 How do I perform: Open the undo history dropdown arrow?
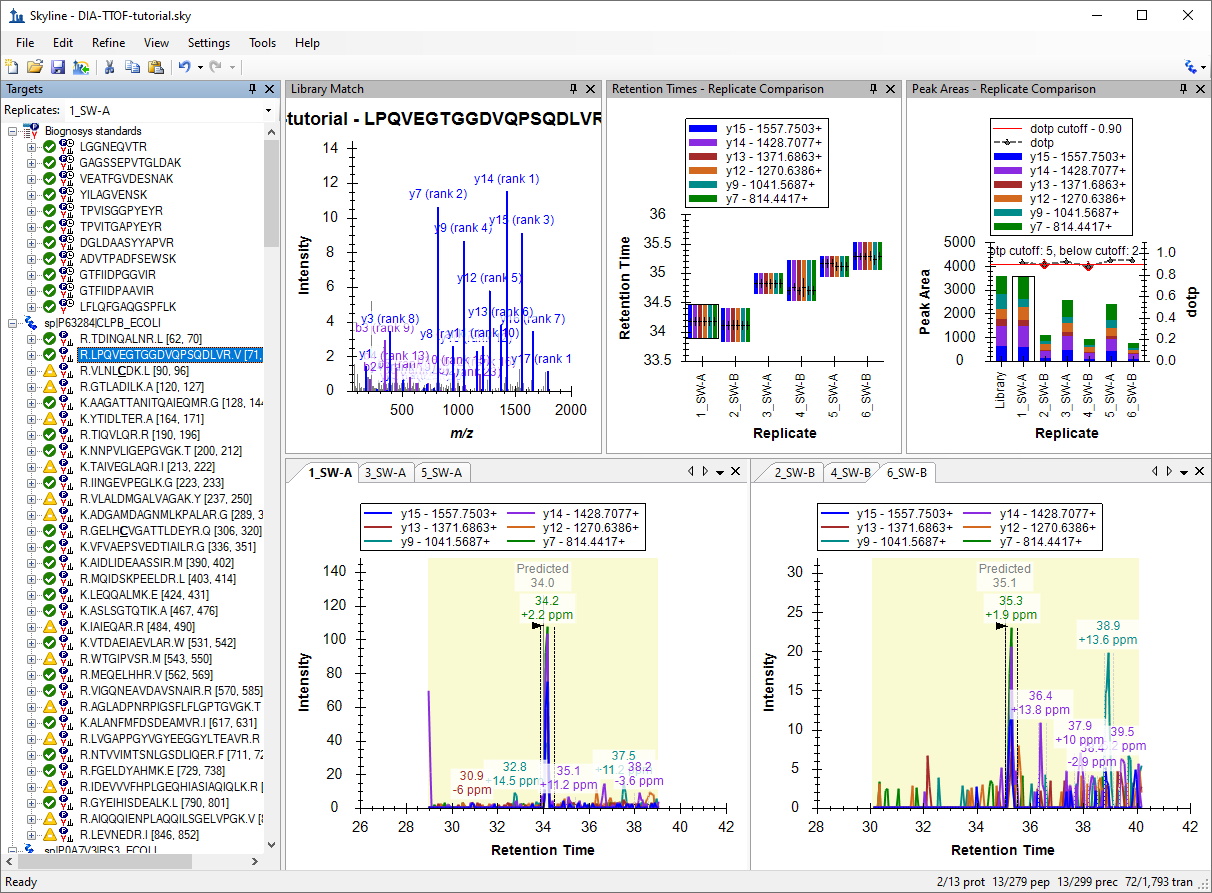pos(200,67)
